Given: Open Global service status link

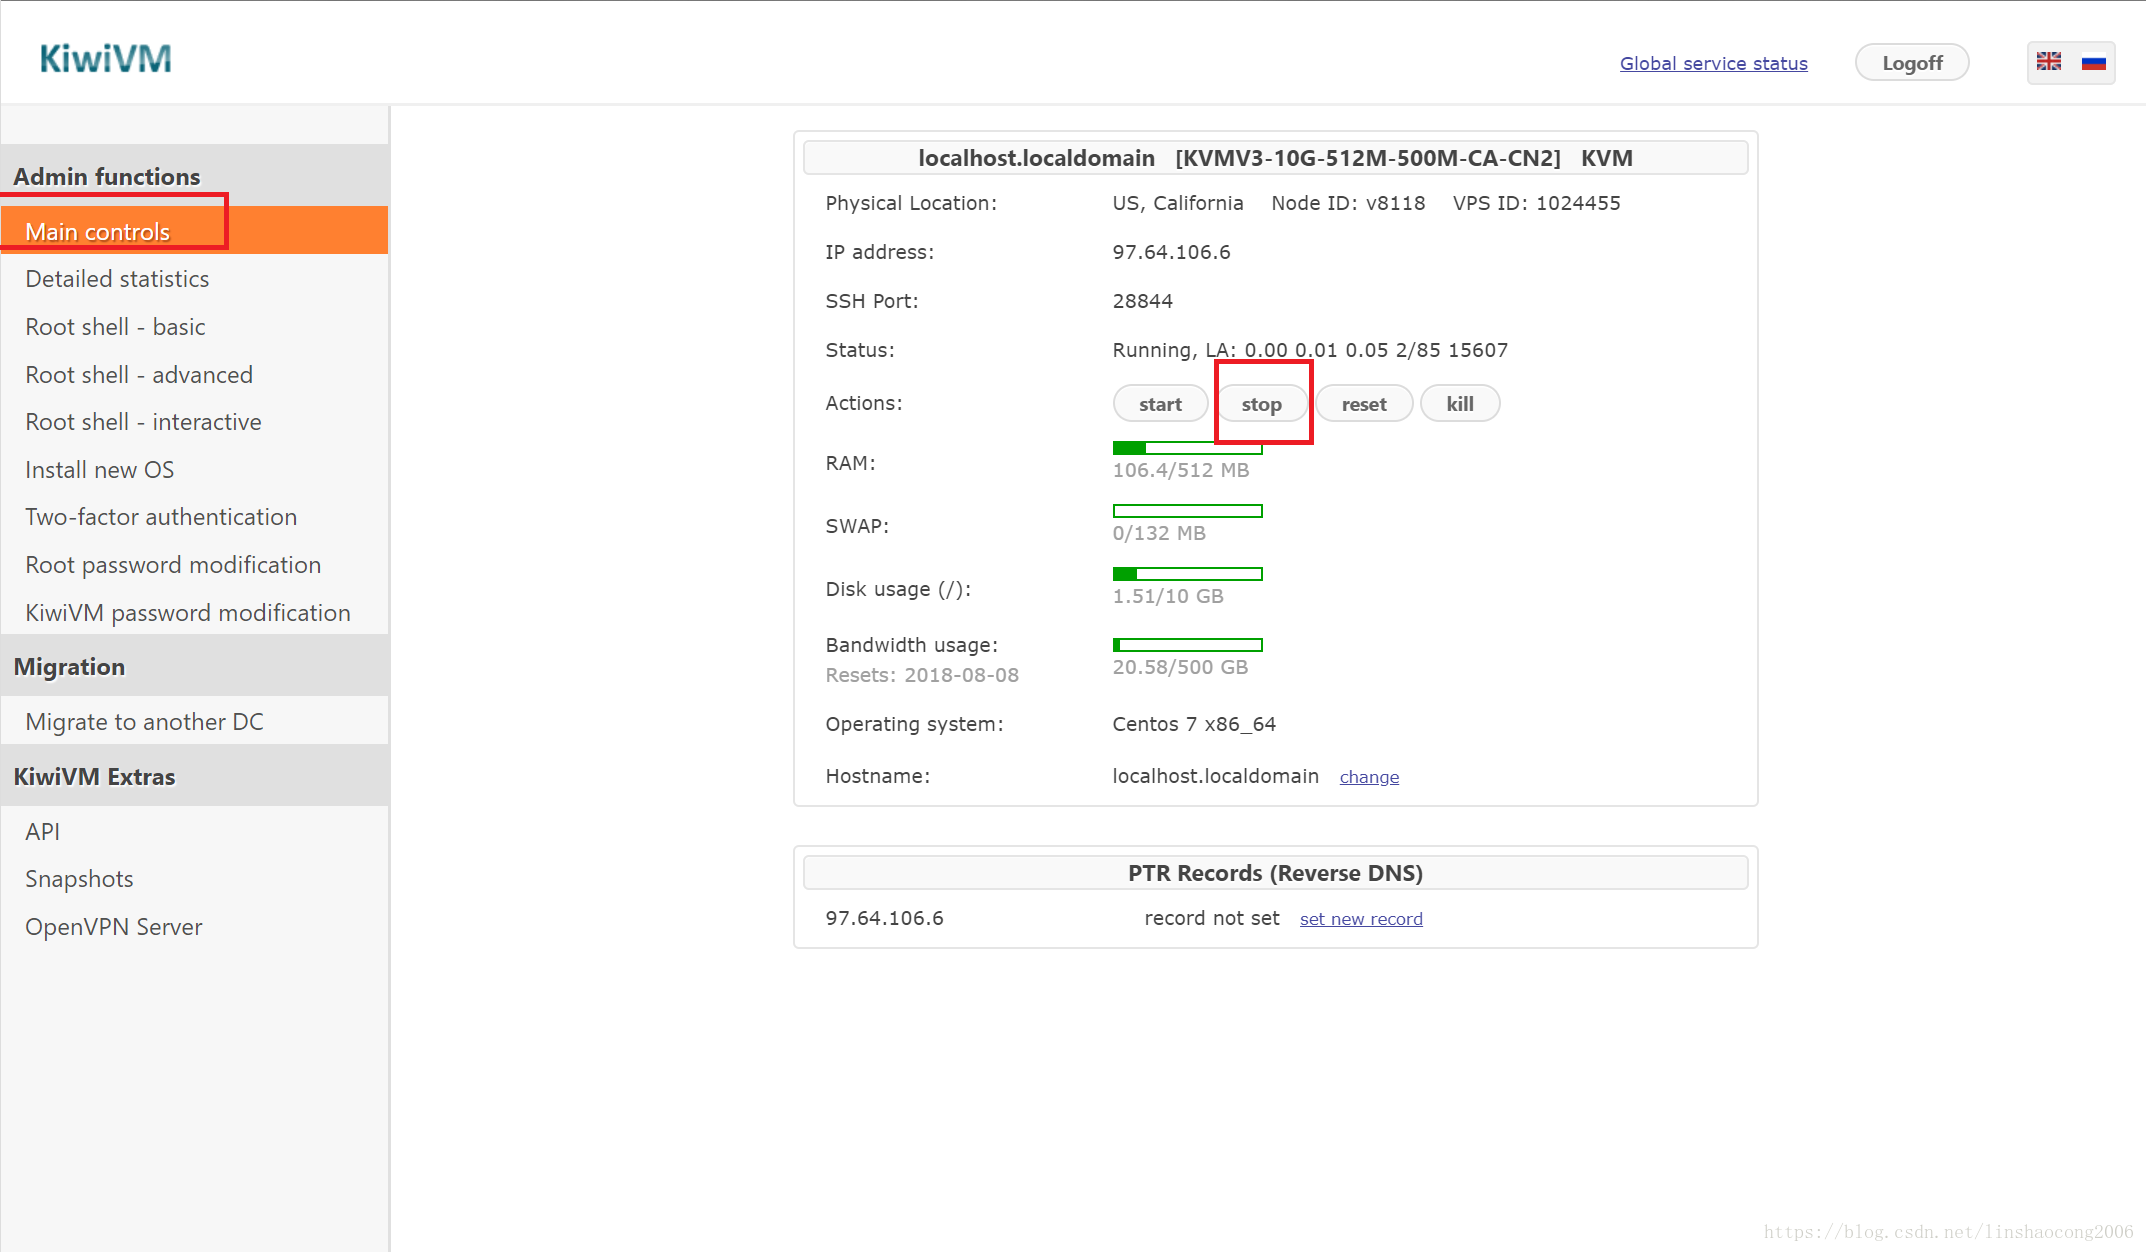Looking at the screenshot, I should (1713, 63).
